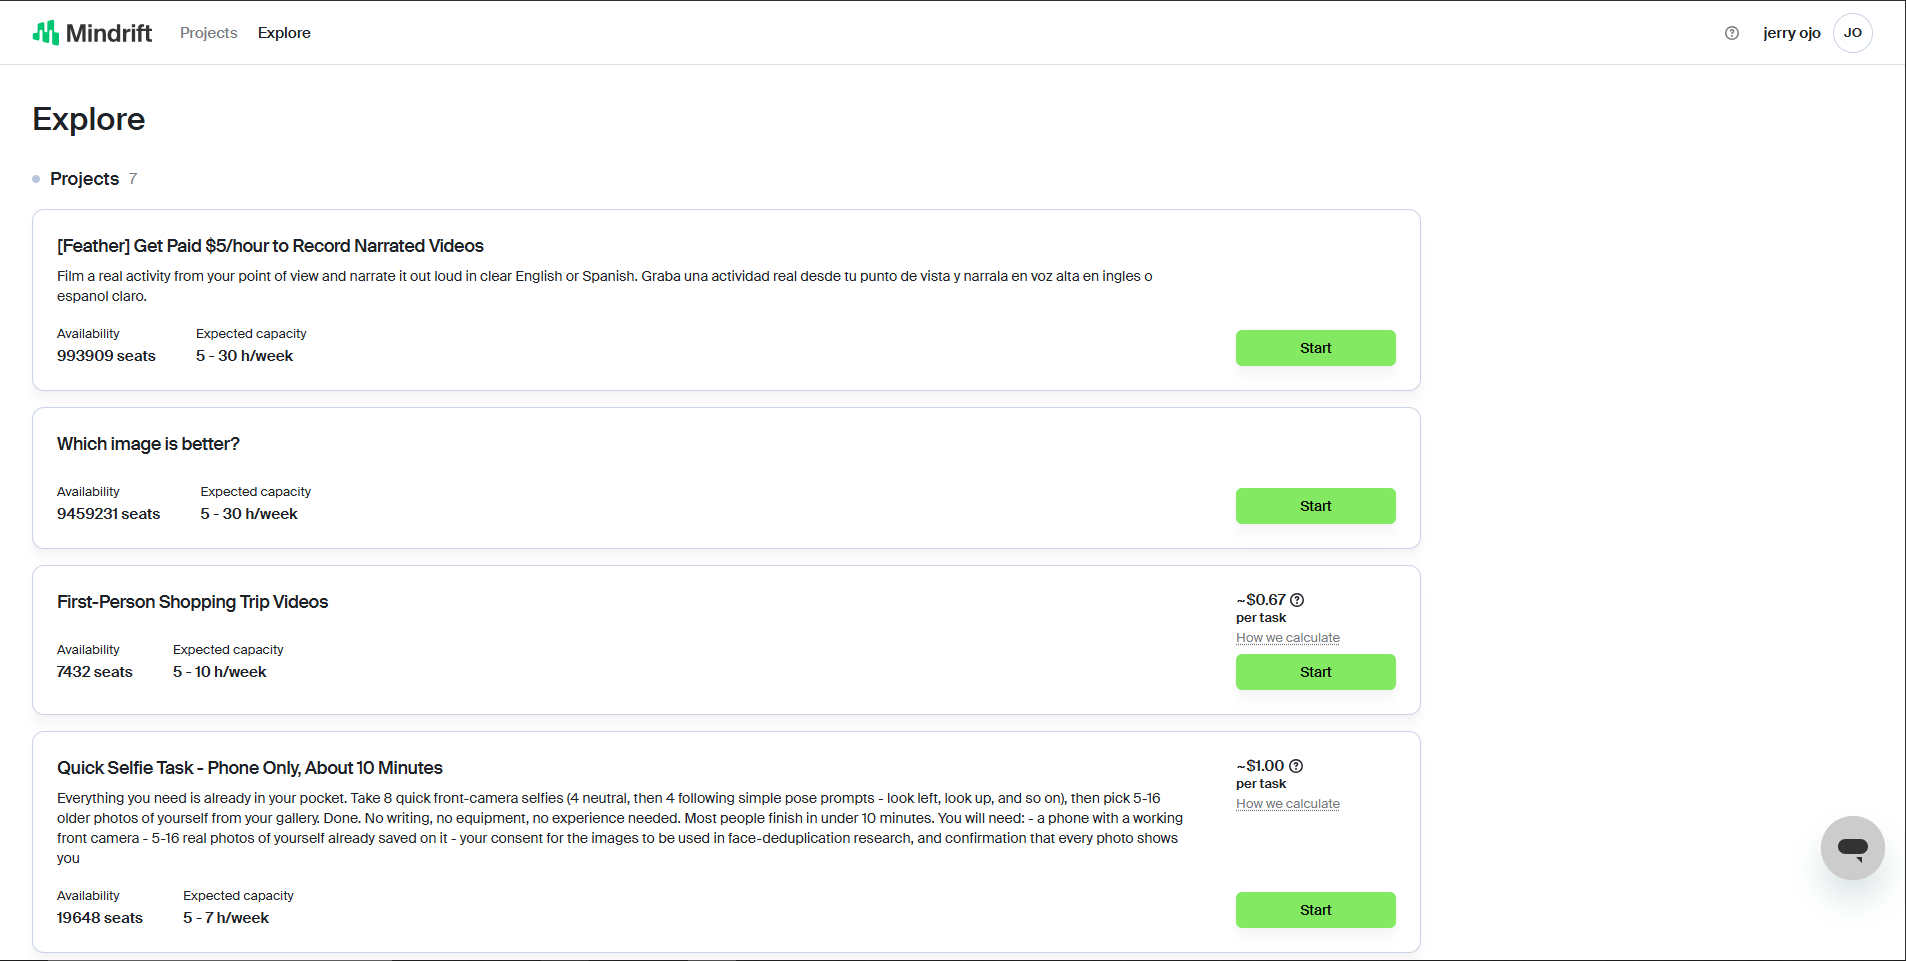Click info icon next to ~$1.00 price
1906x961 pixels.
pos(1296,766)
